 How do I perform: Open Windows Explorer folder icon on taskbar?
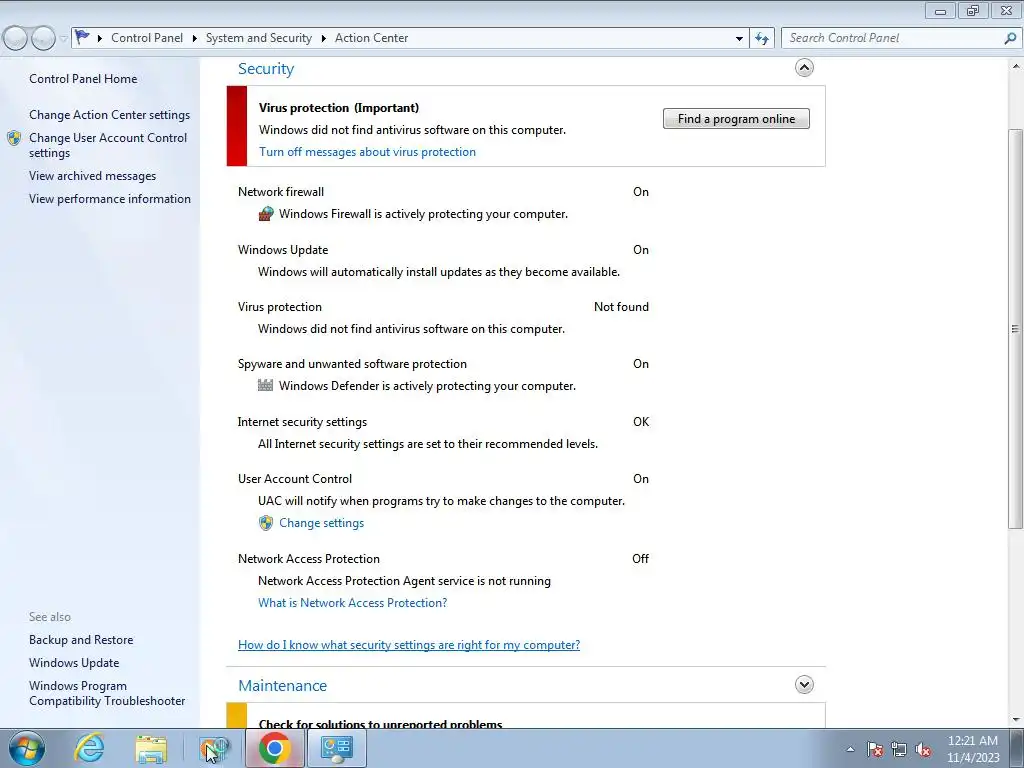point(152,748)
